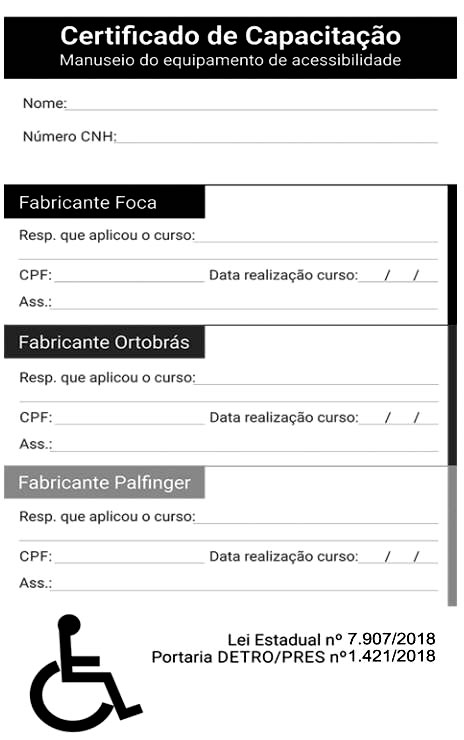This screenshot has width=464, height=740.
Task: Click the Nome input line
Action: [x=253, y=104]
